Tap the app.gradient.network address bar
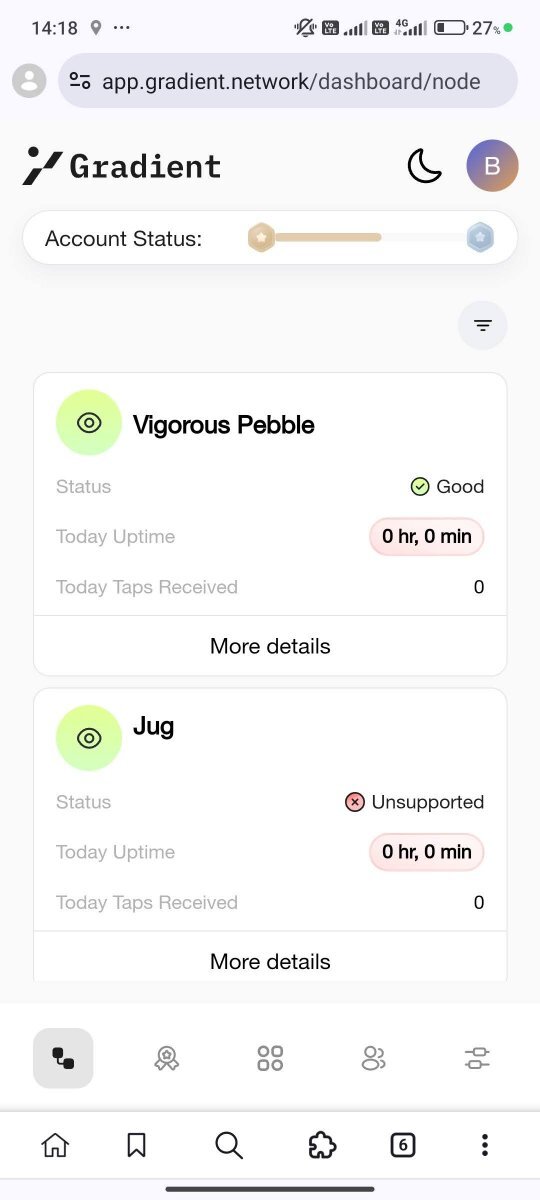540x1200 pixels. (x=288, y=81)
